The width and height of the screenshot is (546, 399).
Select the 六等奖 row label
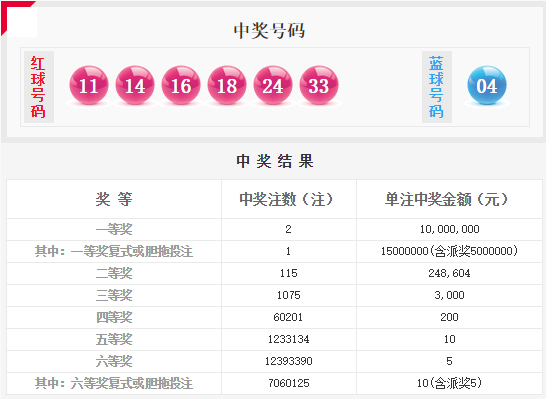pos(114,361)
